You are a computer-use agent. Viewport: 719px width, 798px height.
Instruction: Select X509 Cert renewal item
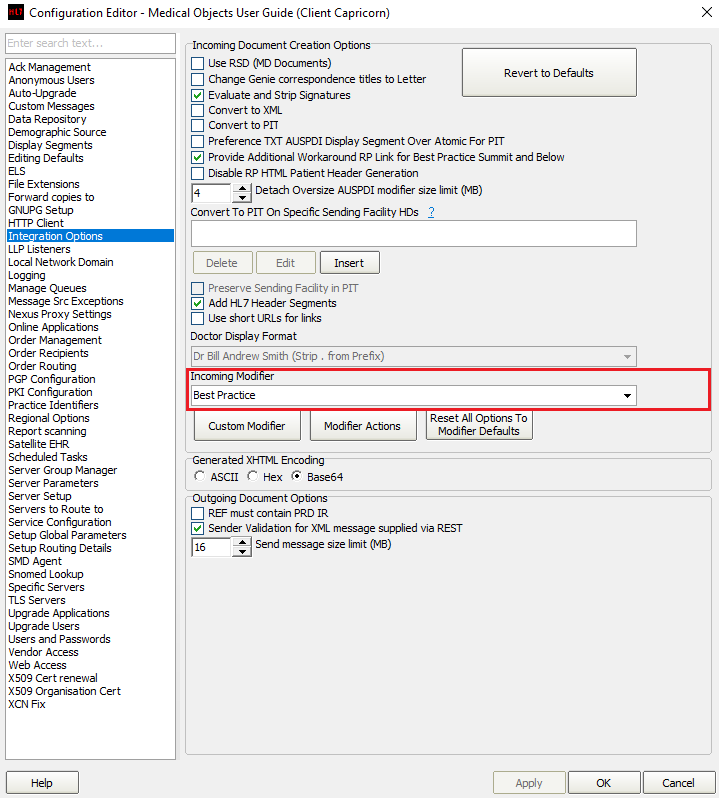[53, 678]
